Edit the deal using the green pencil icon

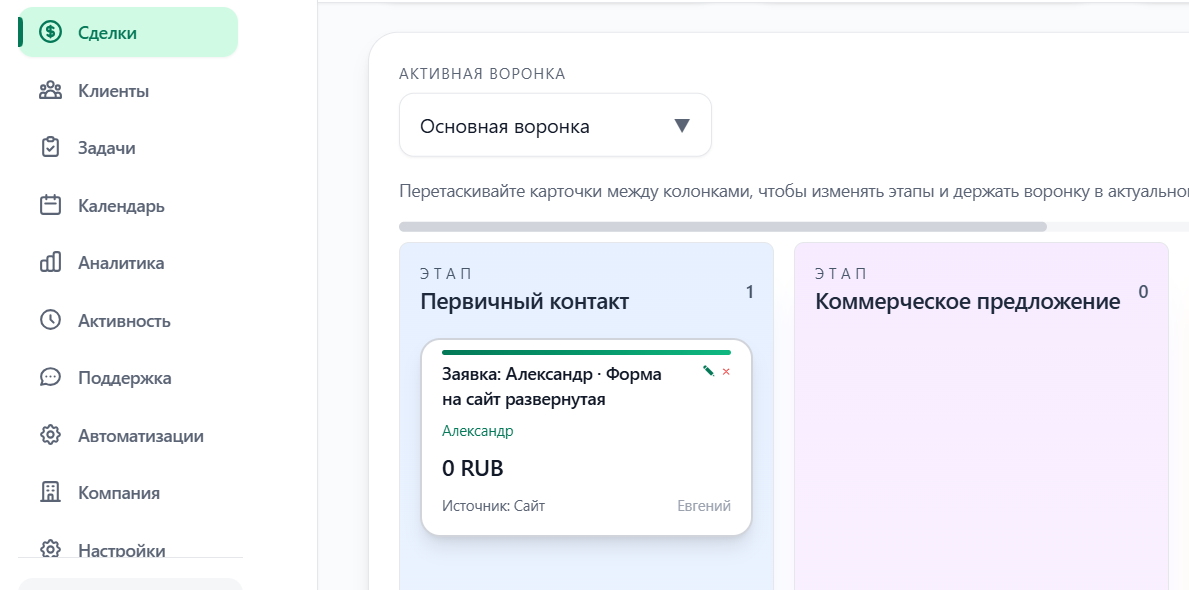coord(707,371)
